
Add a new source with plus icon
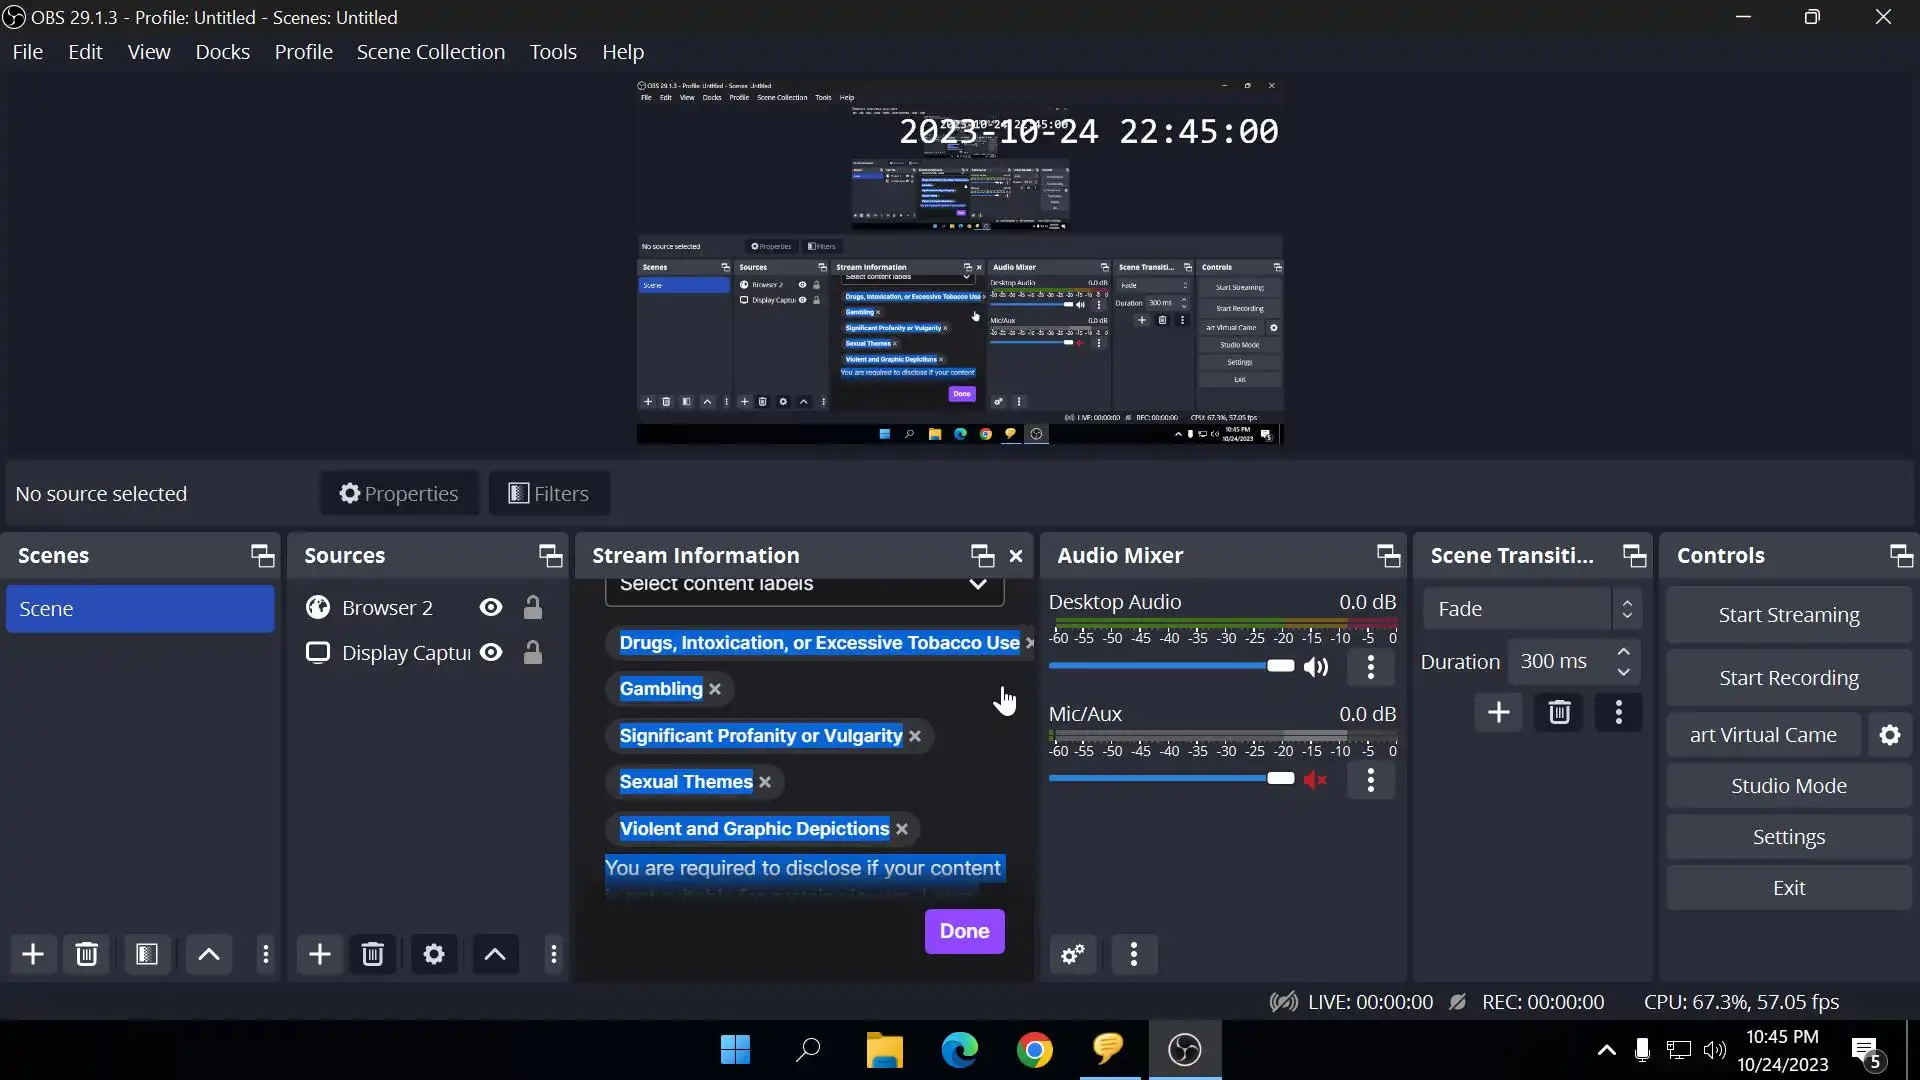[320, 955]
